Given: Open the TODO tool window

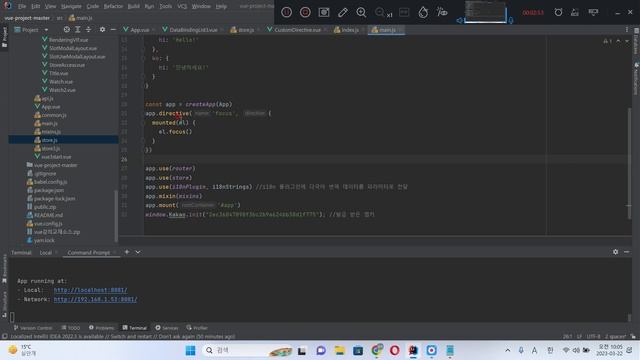Looking at the screenshot, I should click(x=71, y=328).
